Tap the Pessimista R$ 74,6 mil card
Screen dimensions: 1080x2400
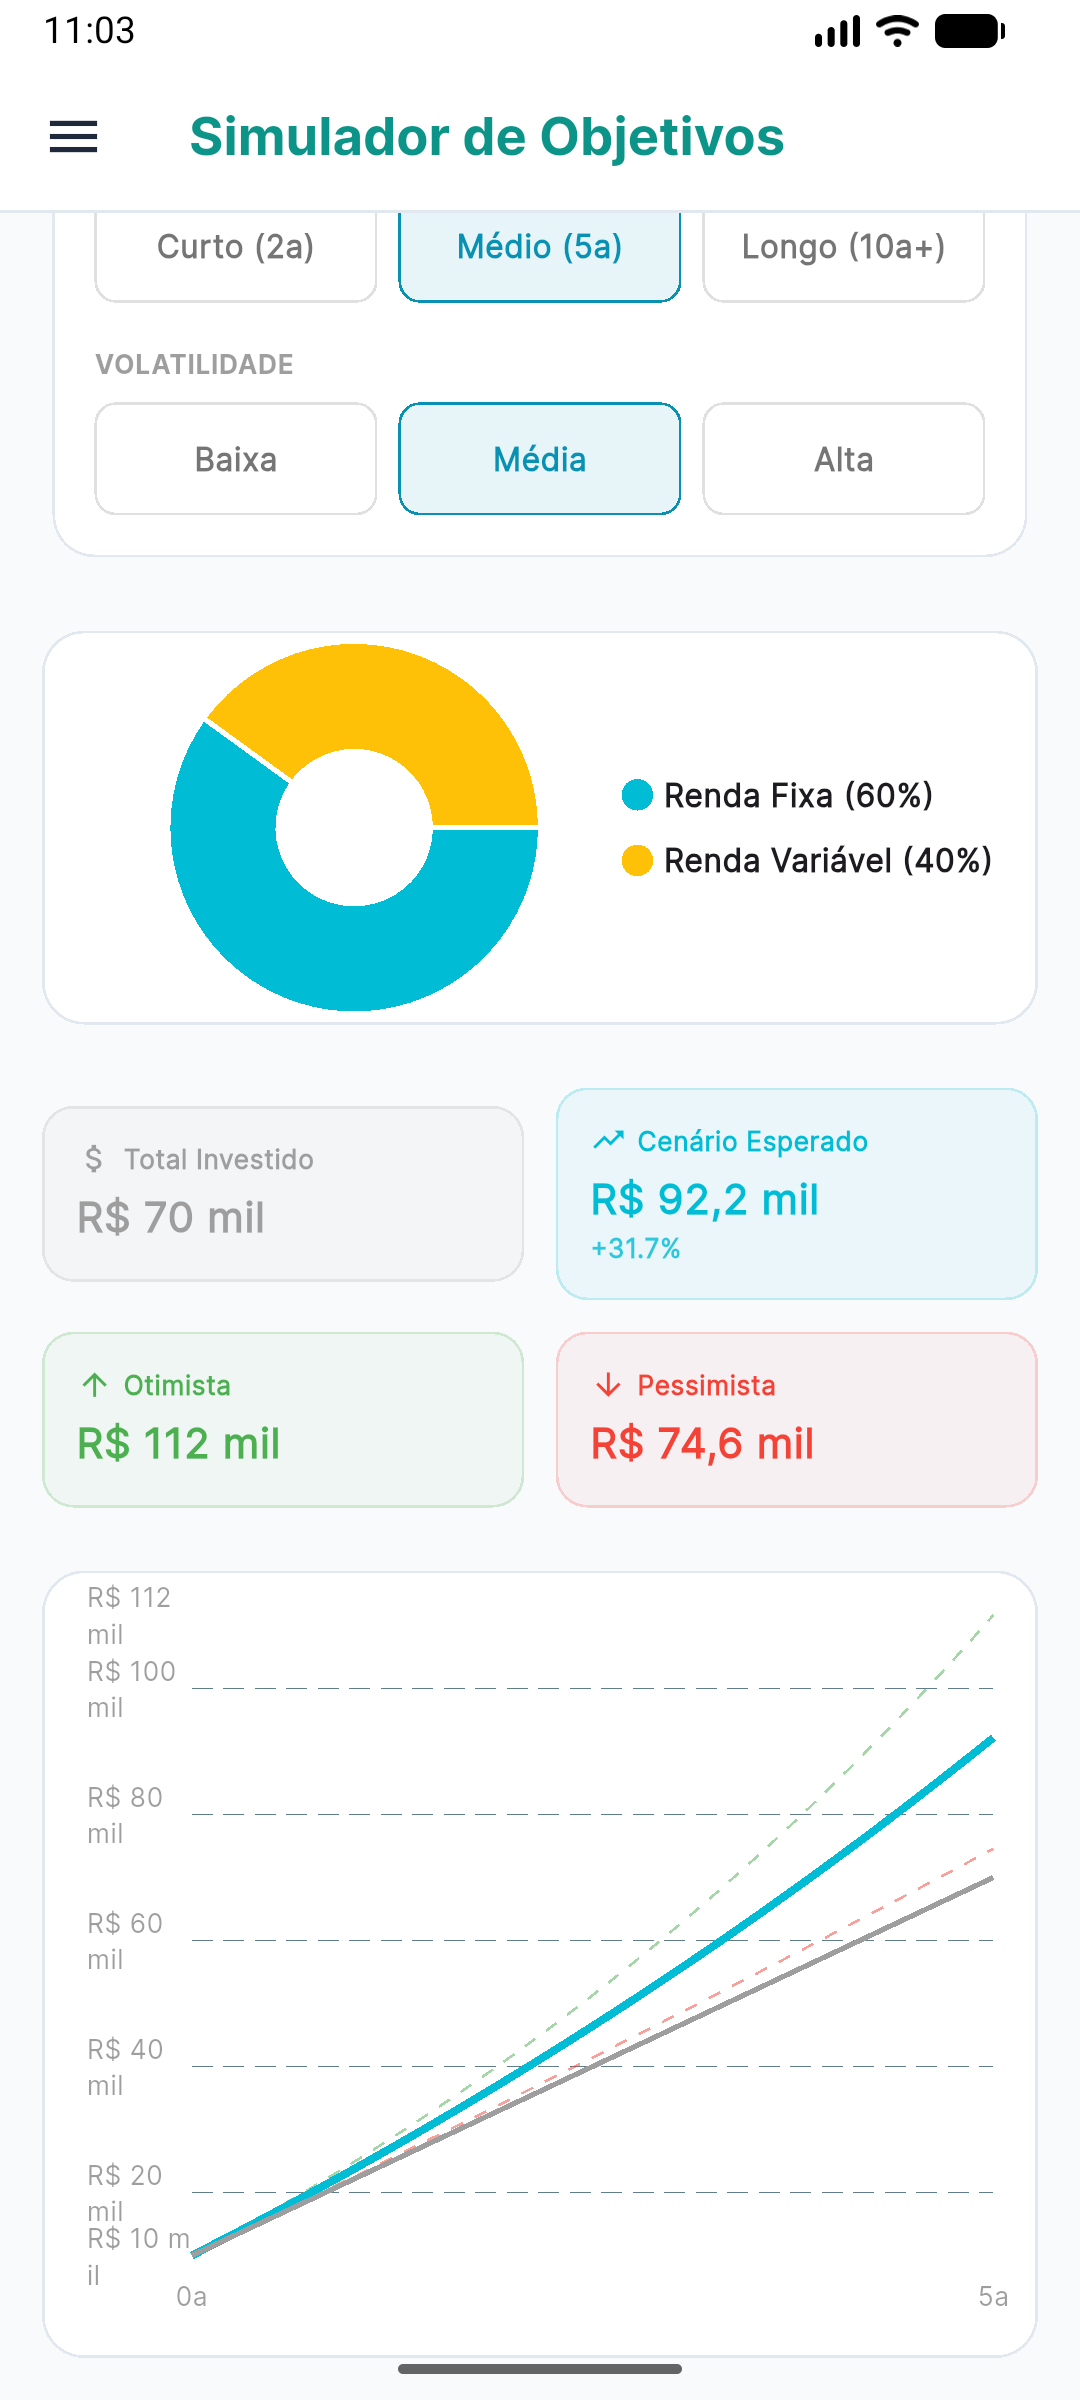[796, 1419]
